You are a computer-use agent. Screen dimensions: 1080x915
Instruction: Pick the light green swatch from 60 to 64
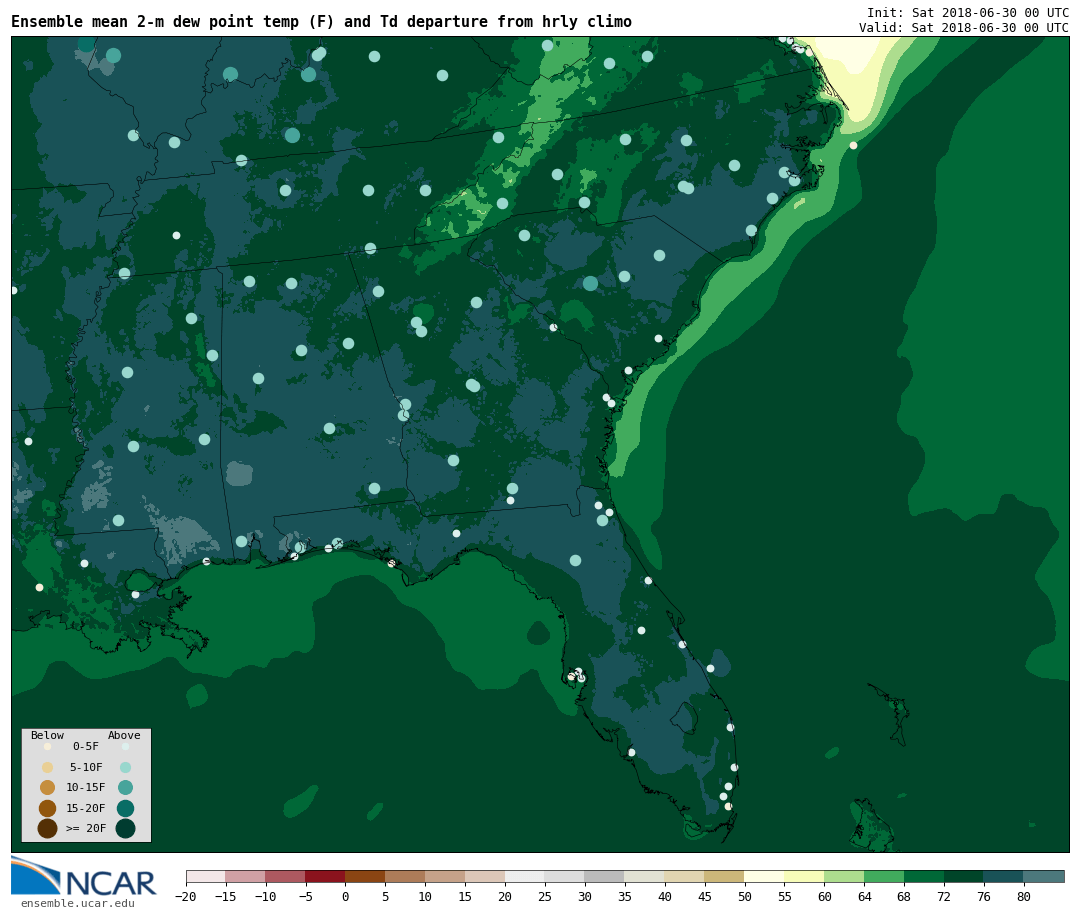pyautogui.click(x=845, y=876)
